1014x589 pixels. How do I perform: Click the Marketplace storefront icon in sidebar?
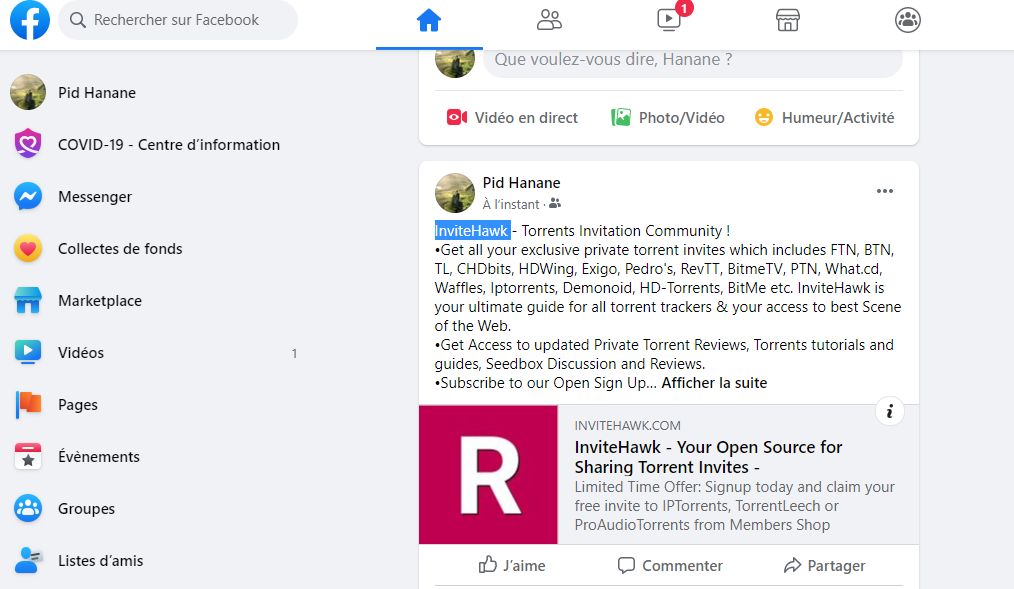point(28,301)
